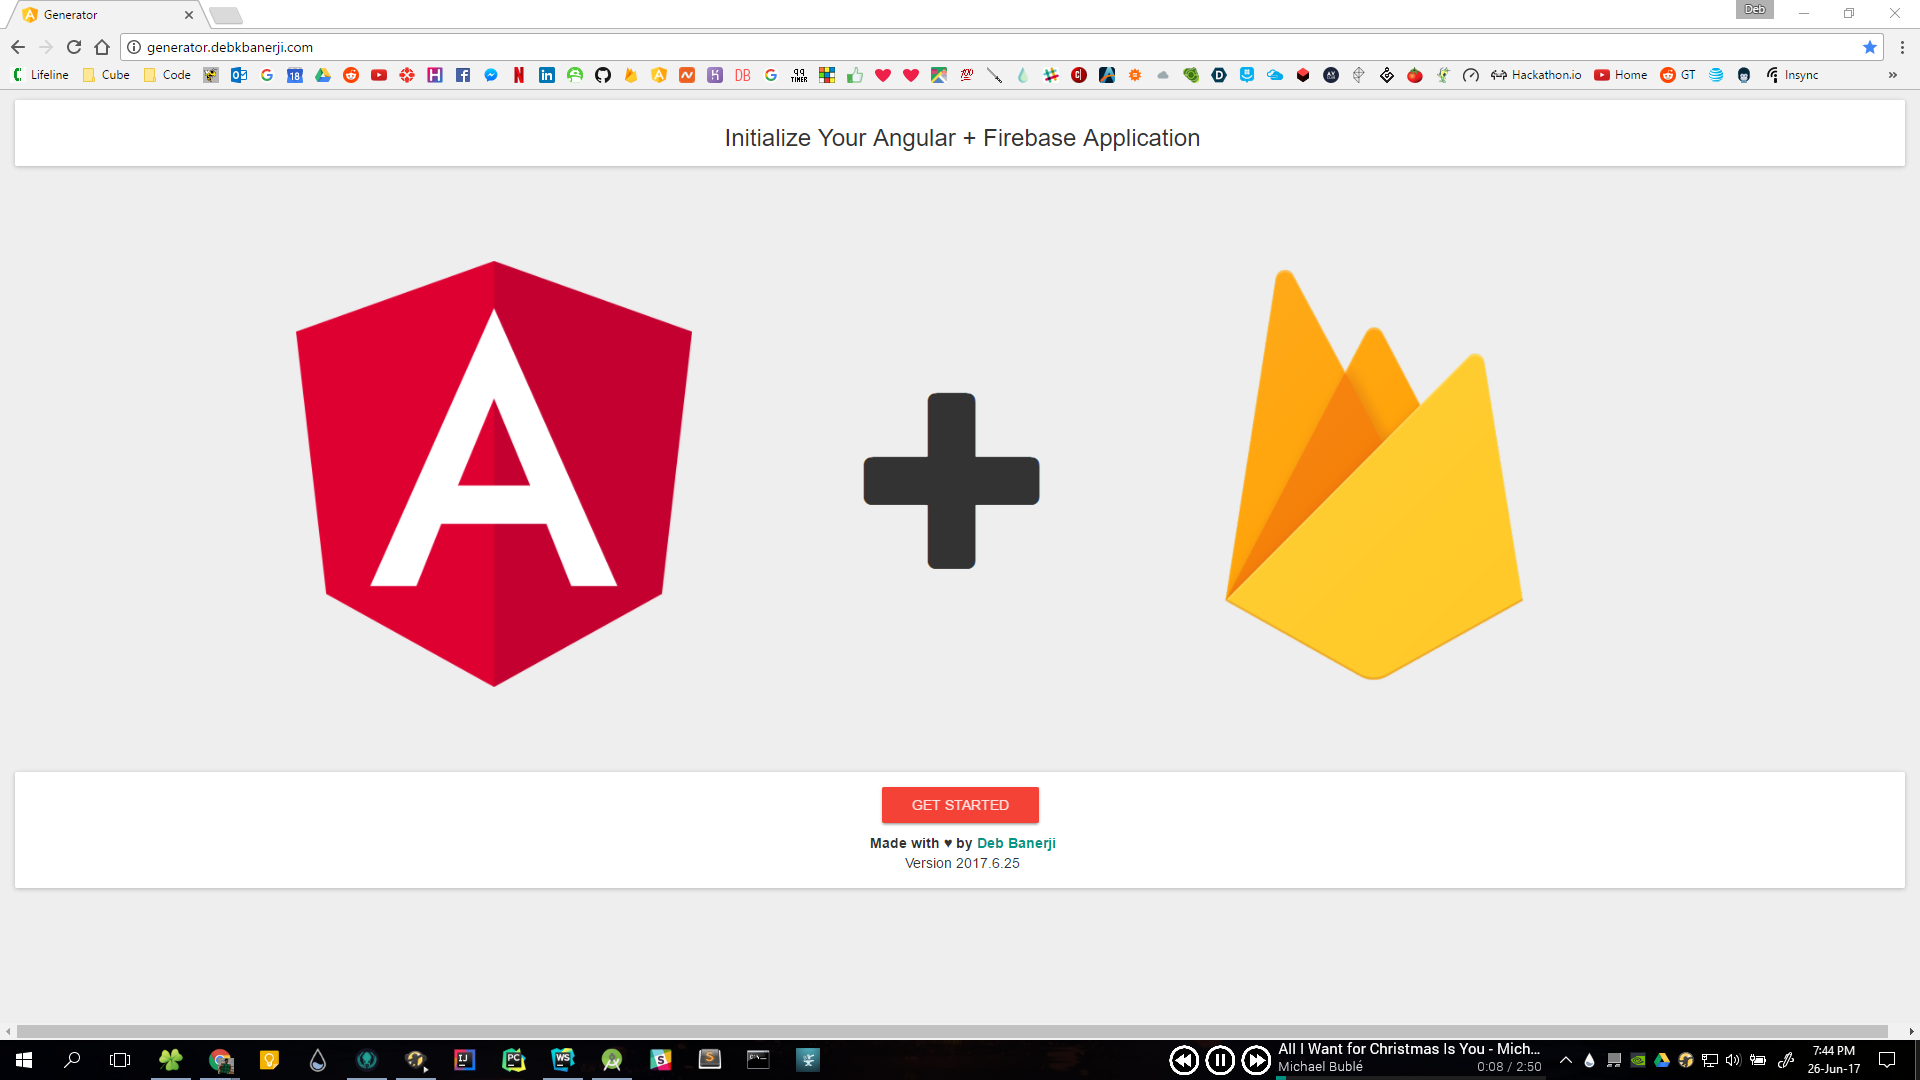Go to the previous music track
Viewport: 1920px width, 1080px height.
point(1184,1060)
